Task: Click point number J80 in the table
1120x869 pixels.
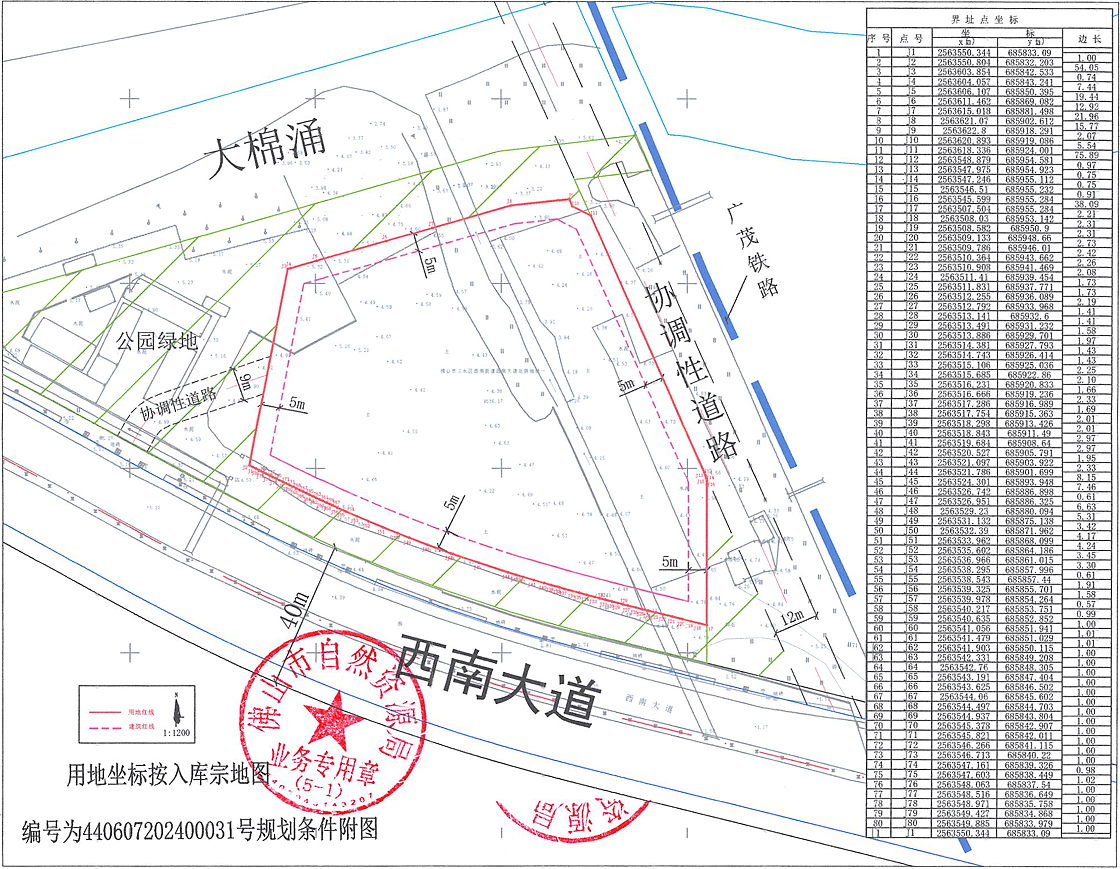Action: [912, 823]
